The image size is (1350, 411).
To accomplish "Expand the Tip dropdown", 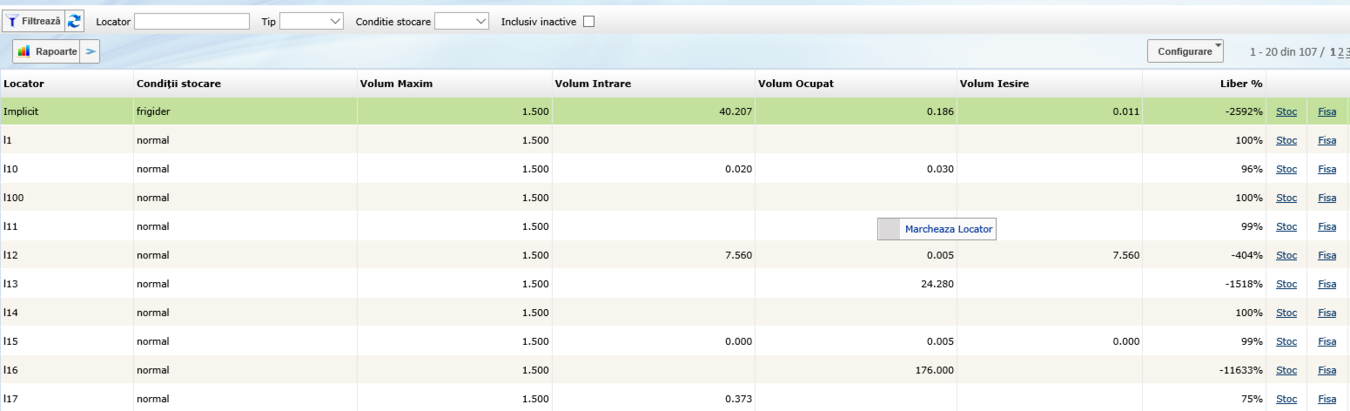I will [x=311, y=21].
